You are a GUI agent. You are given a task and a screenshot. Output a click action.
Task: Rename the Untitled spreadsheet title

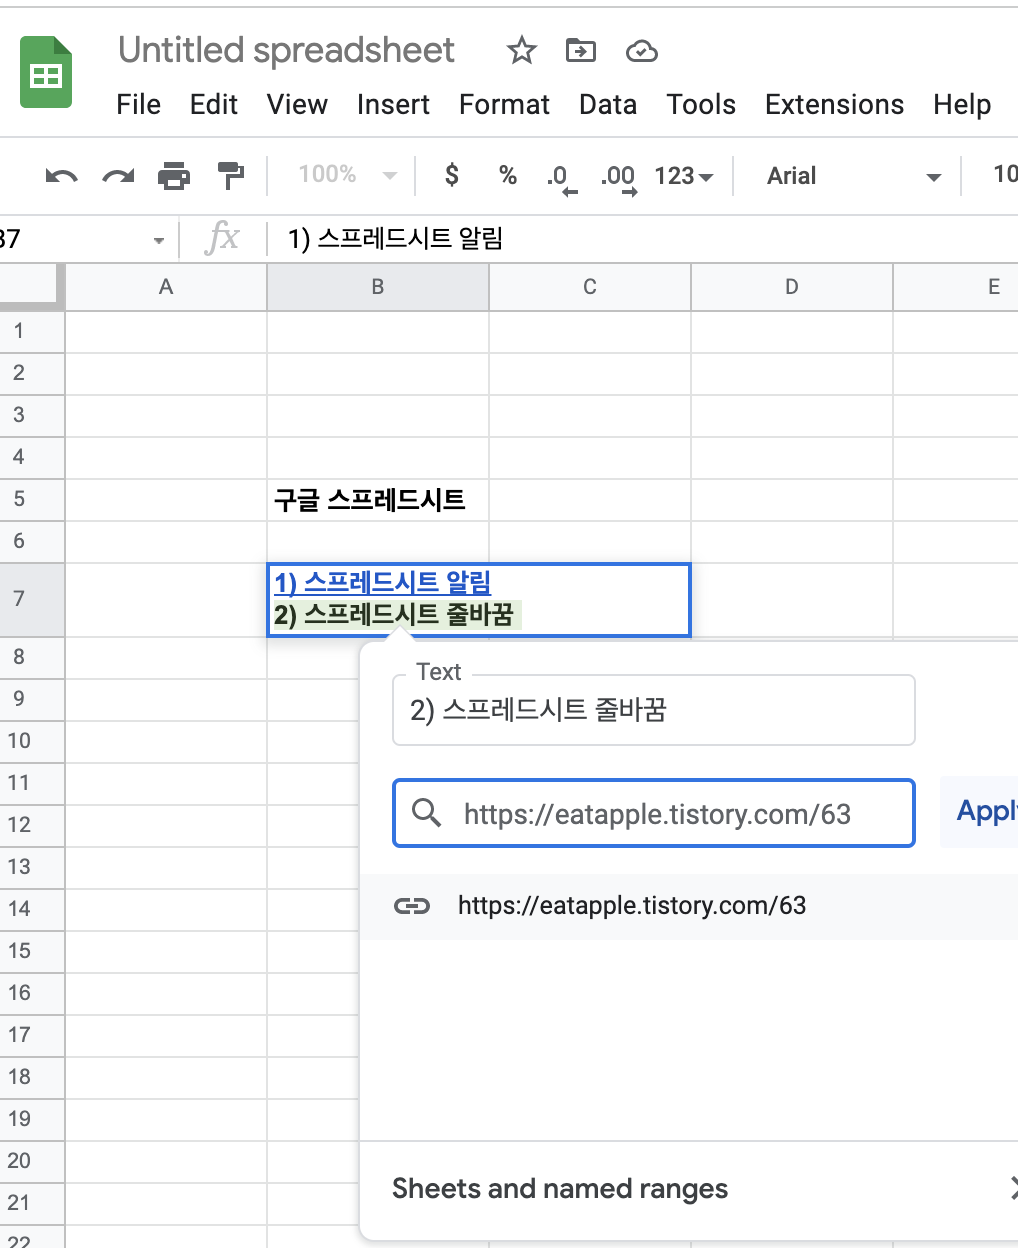(x=286, y=50)
